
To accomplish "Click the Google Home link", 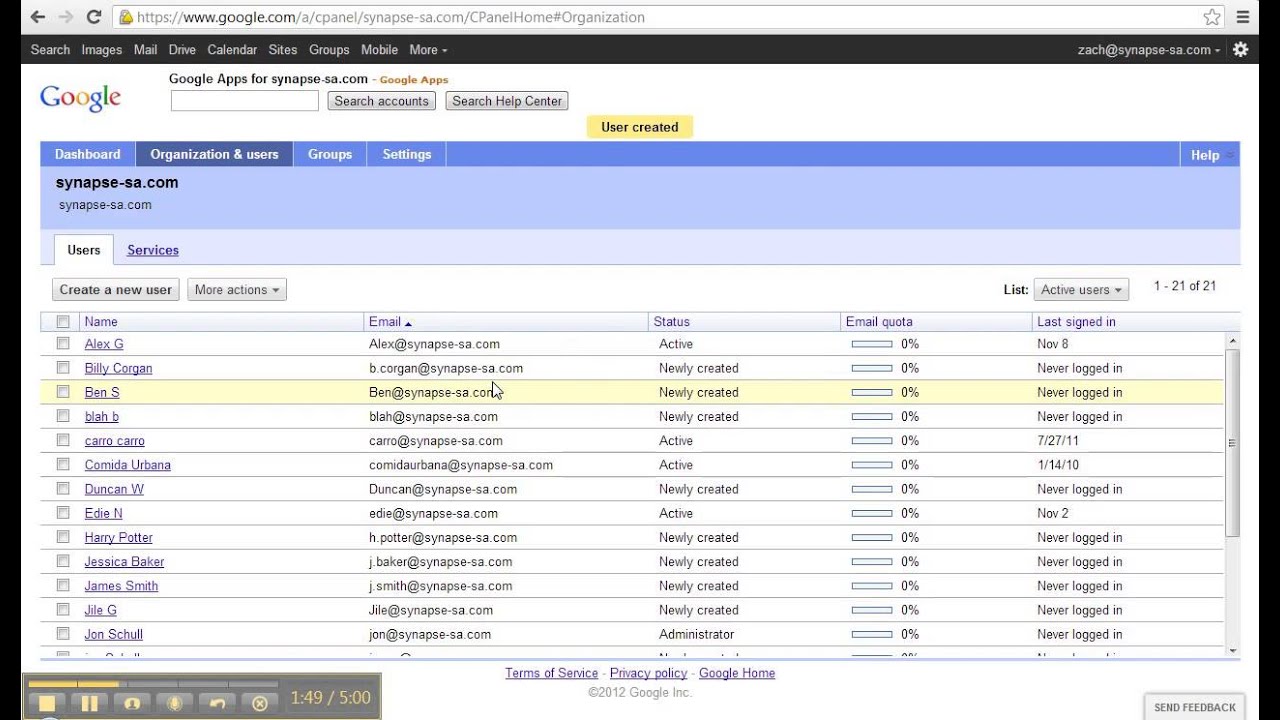I will coord(737,673).
